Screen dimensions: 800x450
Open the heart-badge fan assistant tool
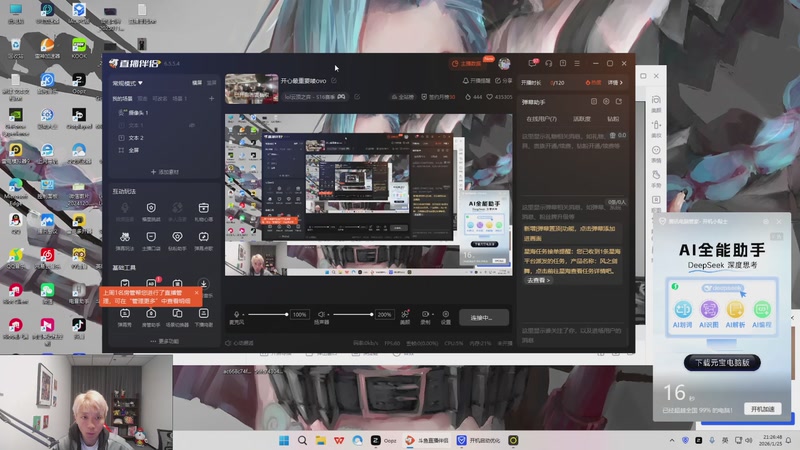point(177,237)
